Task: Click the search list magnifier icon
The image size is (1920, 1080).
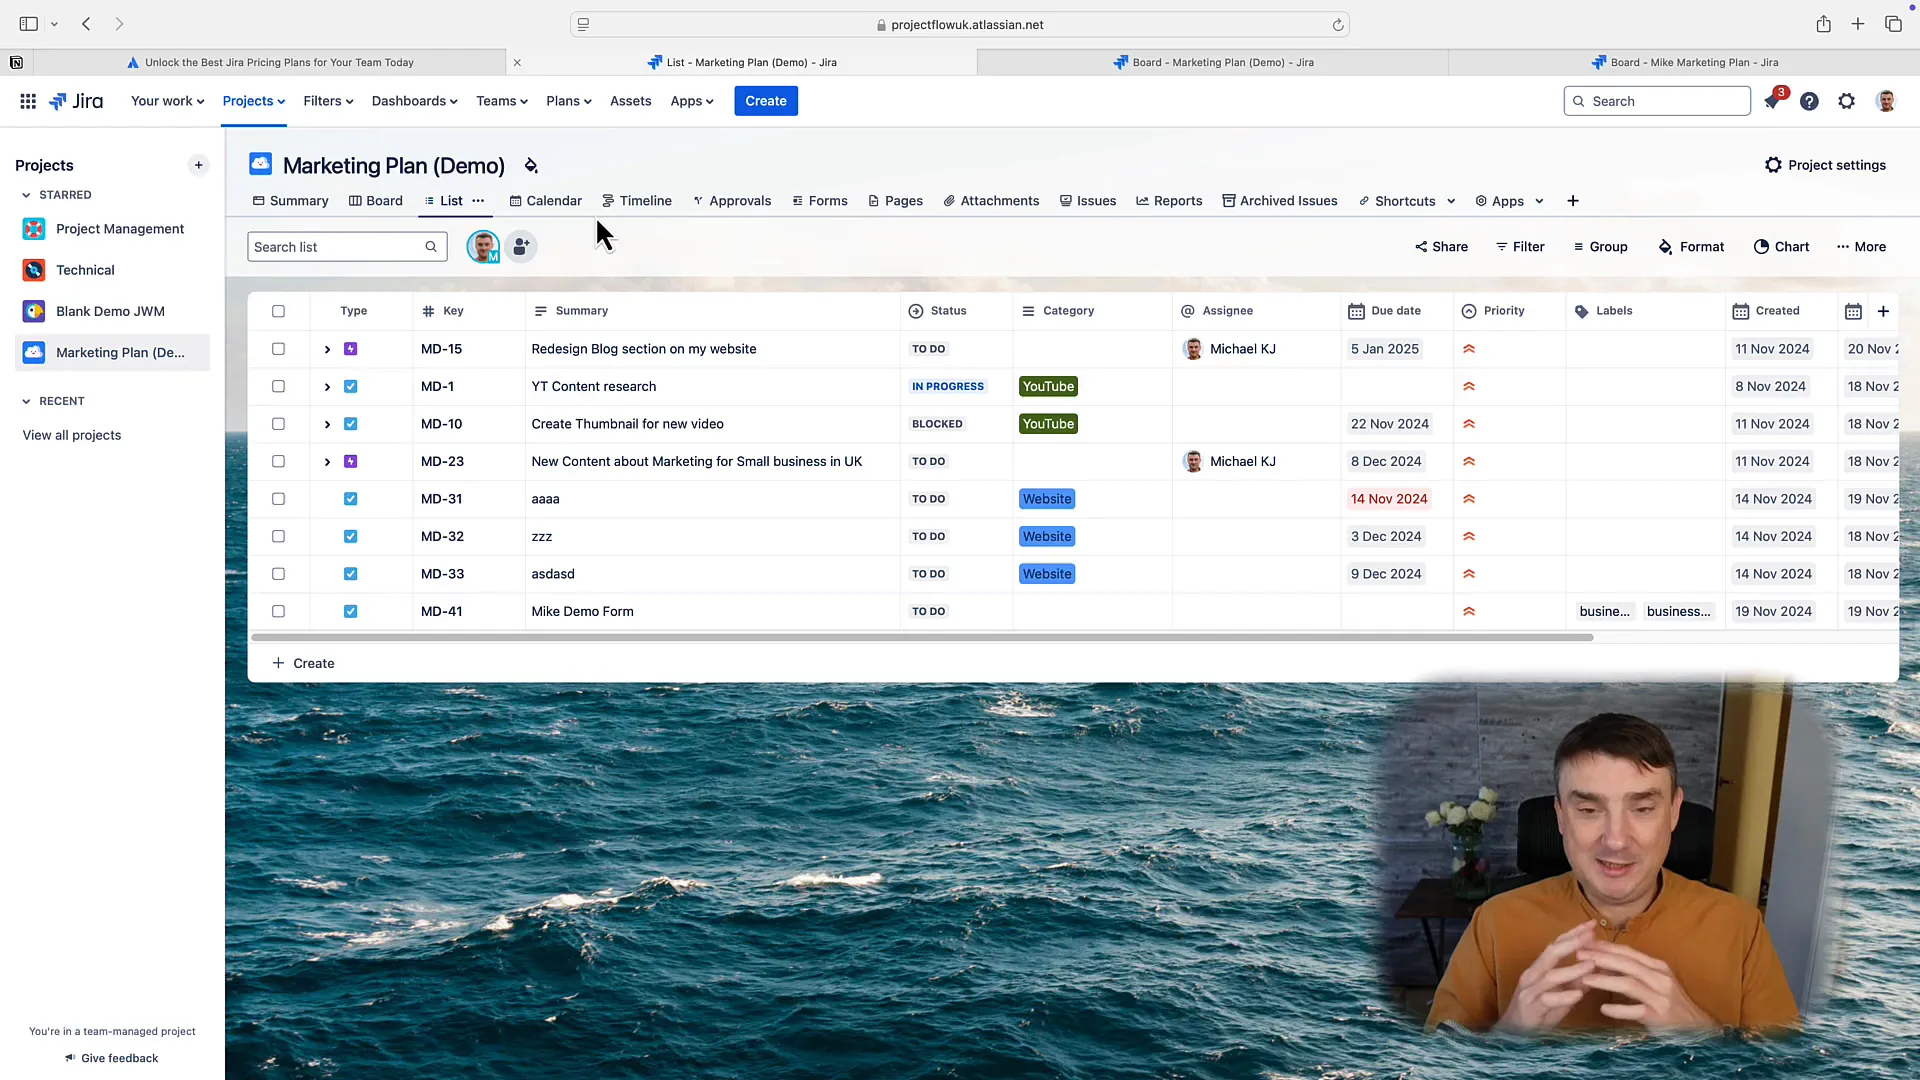Action: click(x=431, y=247)
